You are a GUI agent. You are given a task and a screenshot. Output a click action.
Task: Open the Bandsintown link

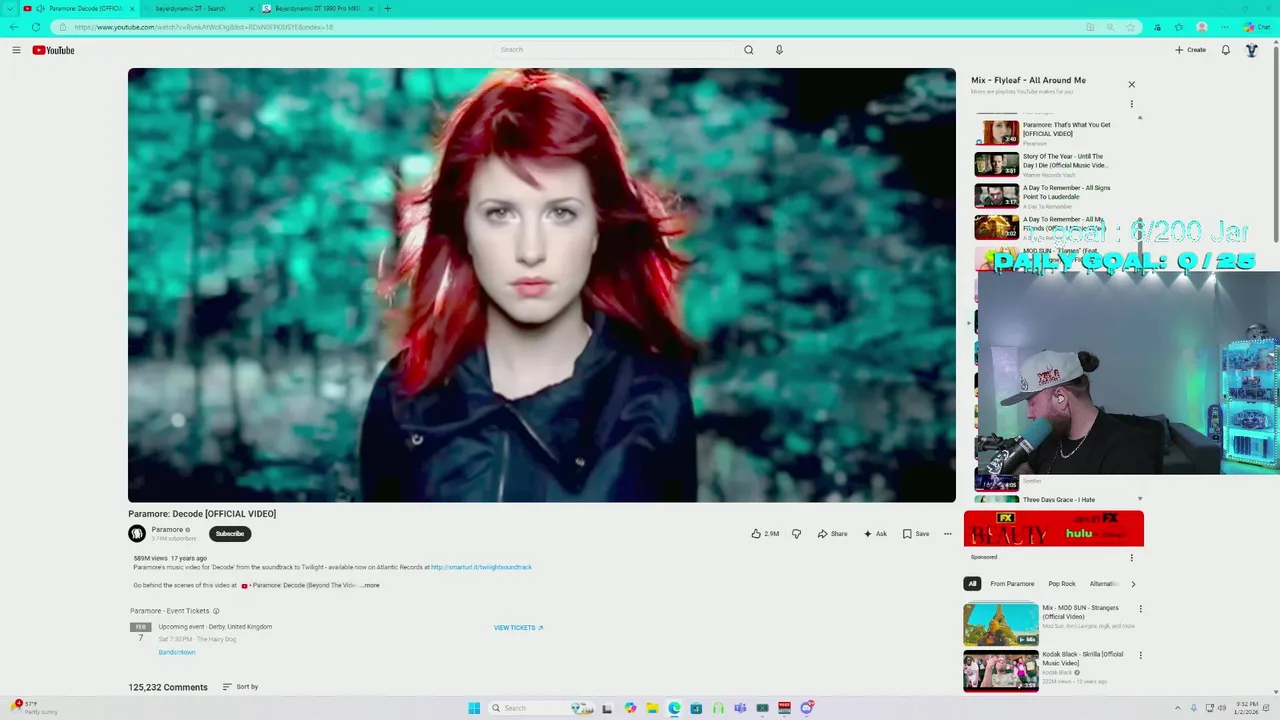point(177,652)
